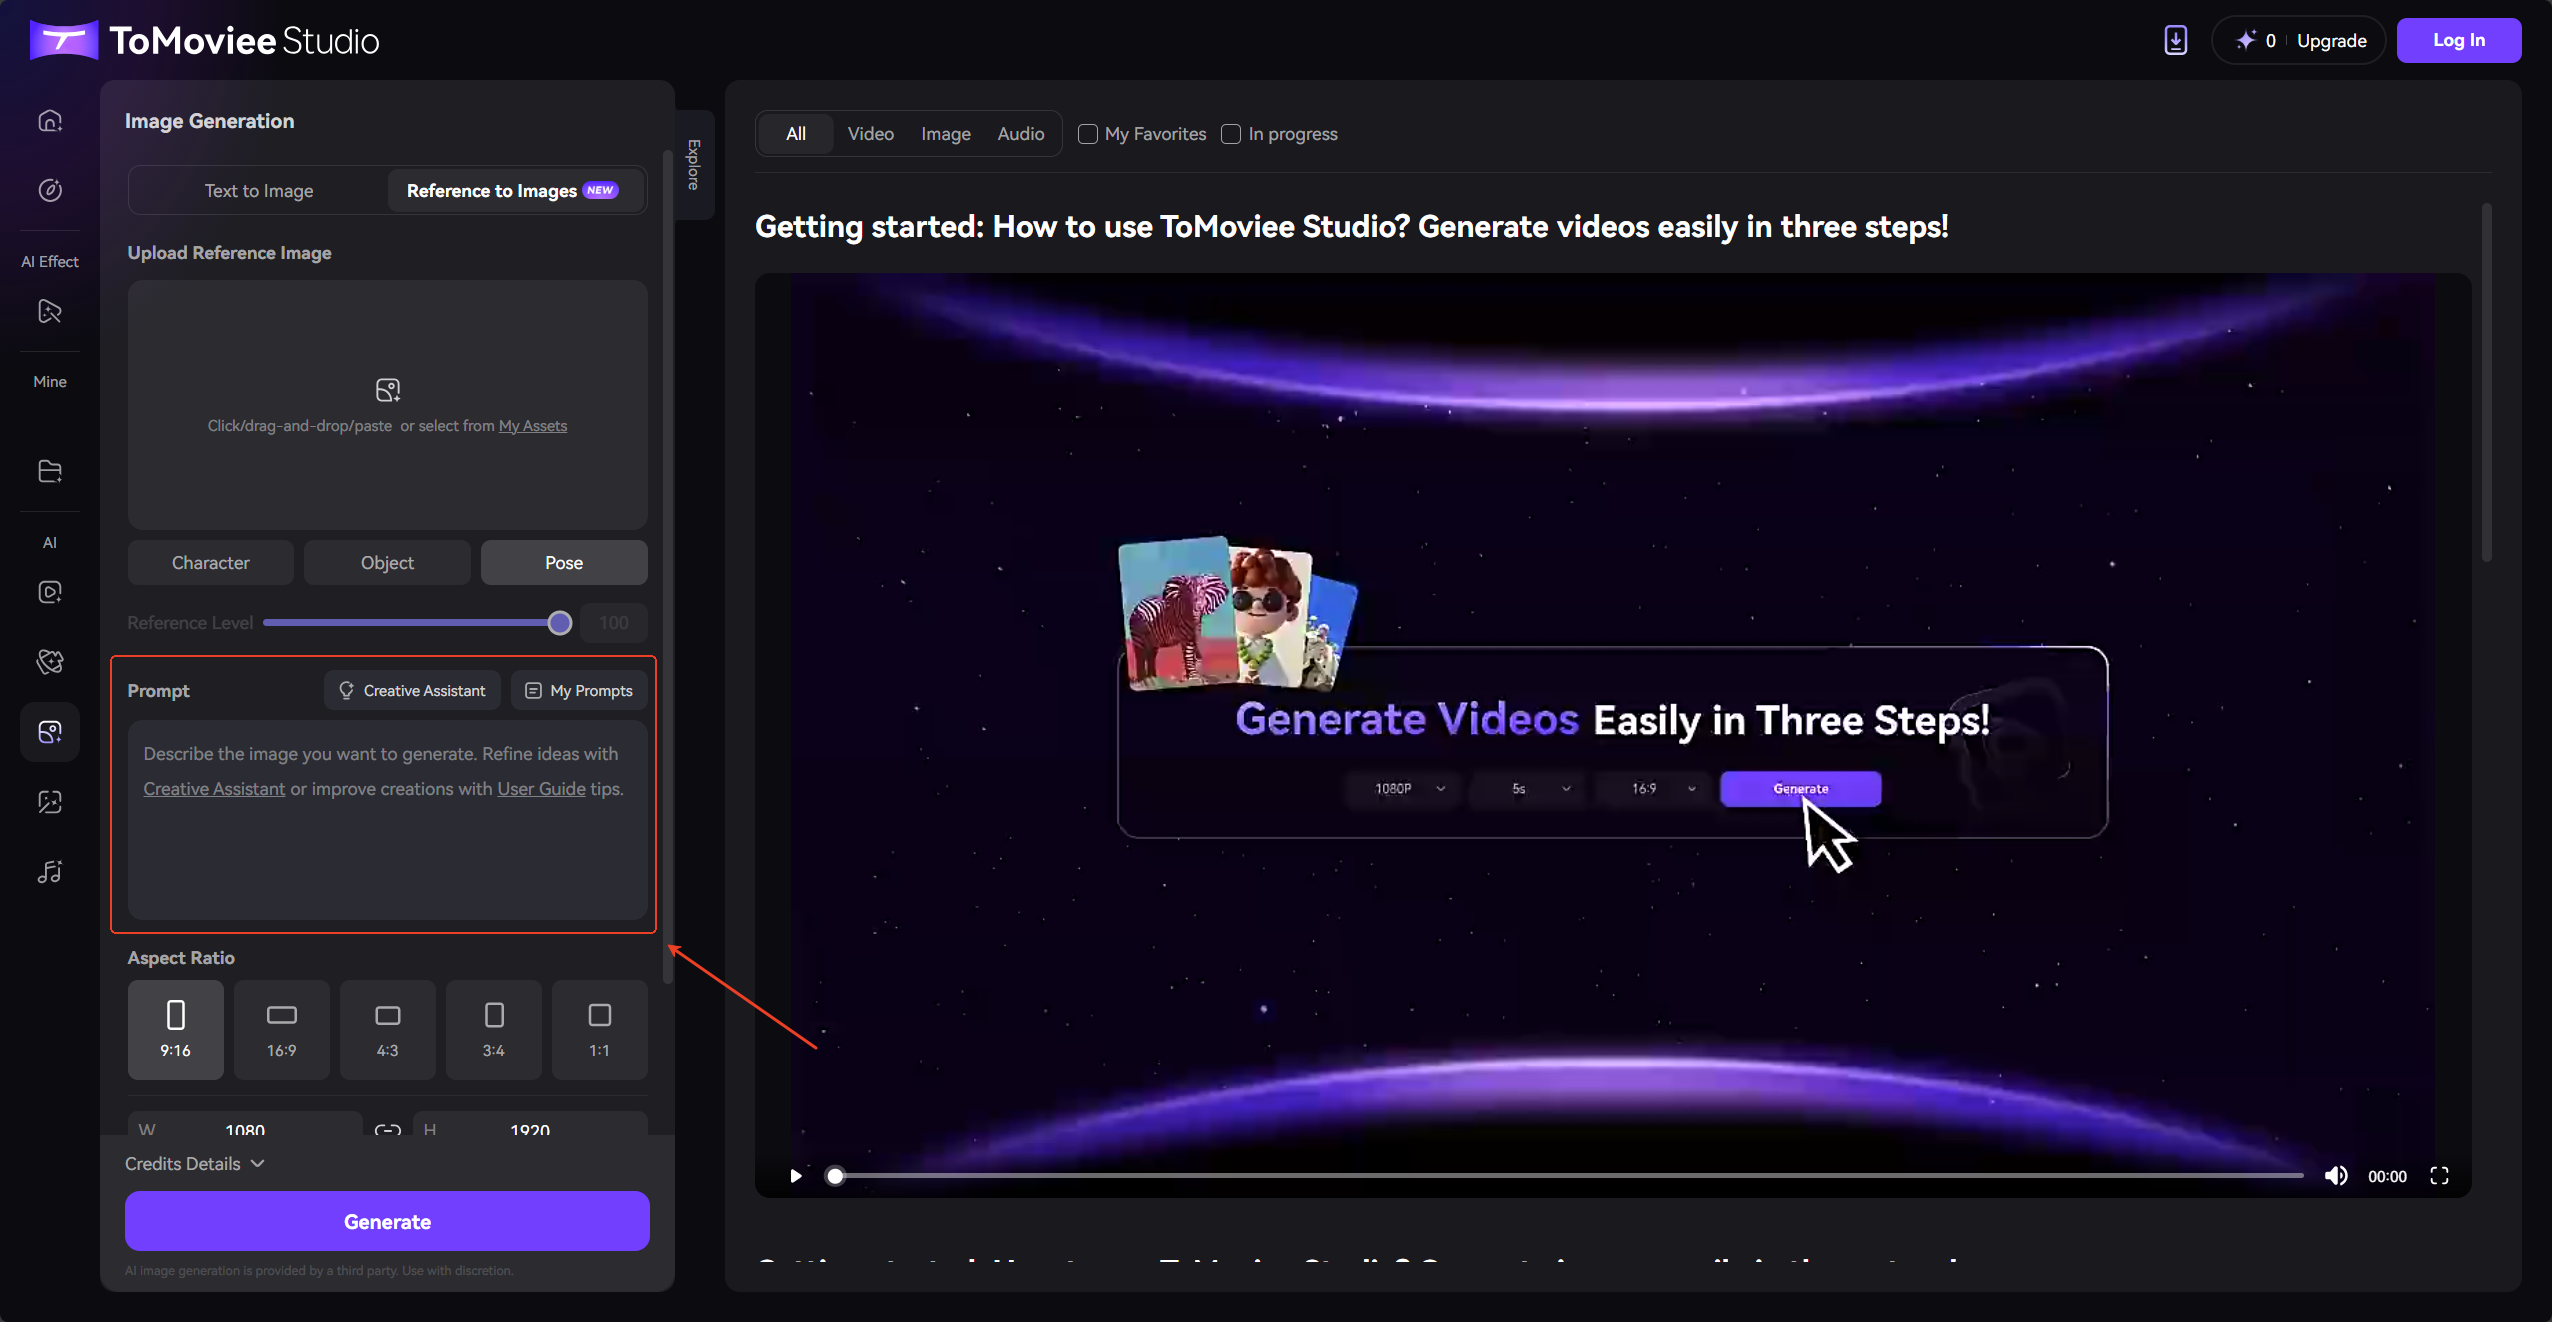
Task: Expand Credits Details
Action: (x=195, y=1164)
